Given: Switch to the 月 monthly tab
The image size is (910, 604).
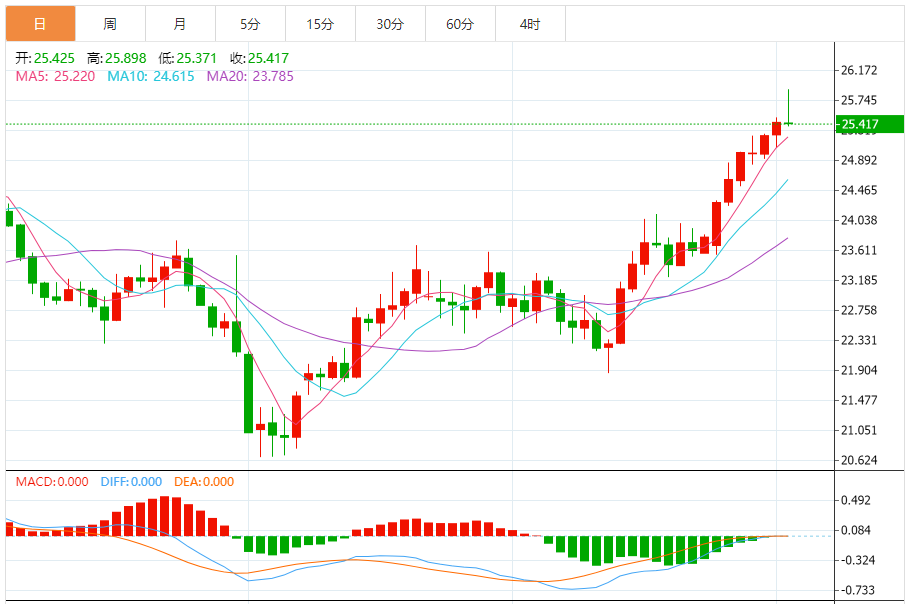Looking at the screenshot, I should pos(180,24).
